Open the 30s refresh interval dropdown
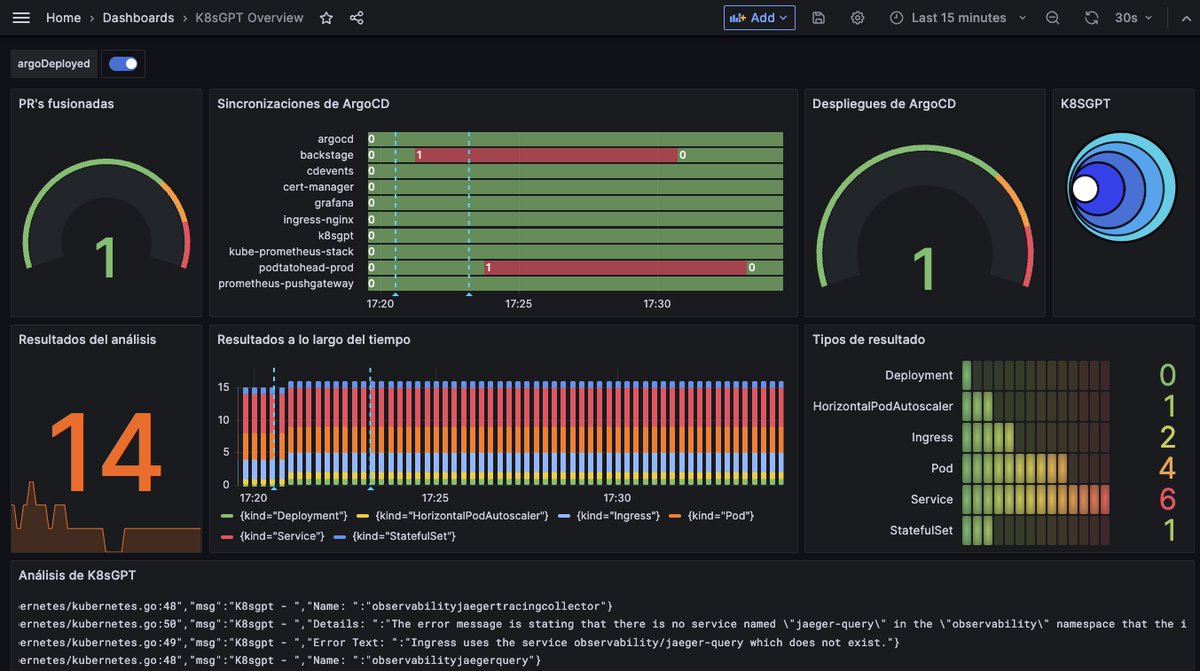This screenshot has height=671, width=1200. tap(1134, 18)
